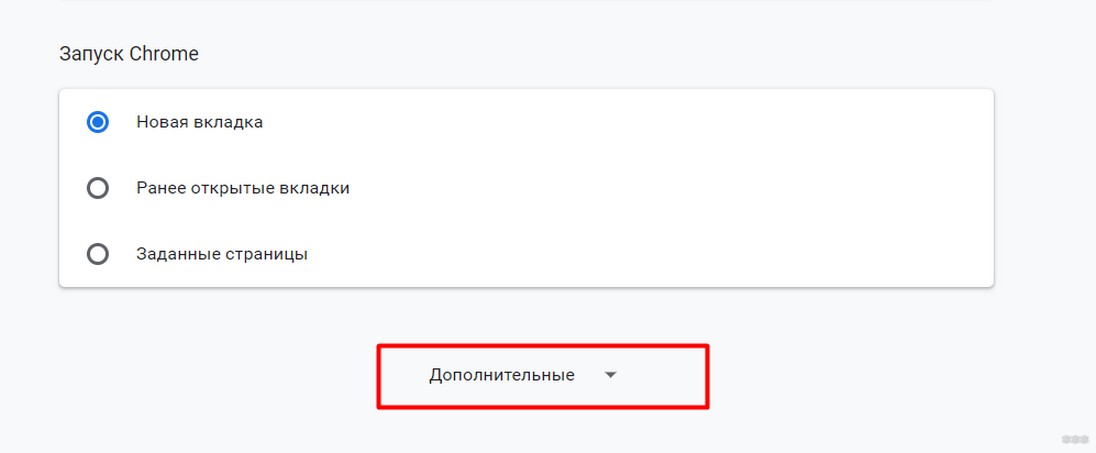Click the red highlight frame around "Дополнительные"
Image resolution: width=1096 pixels, height=453 pixels.
pyautogui.click(x=378, y=376)
